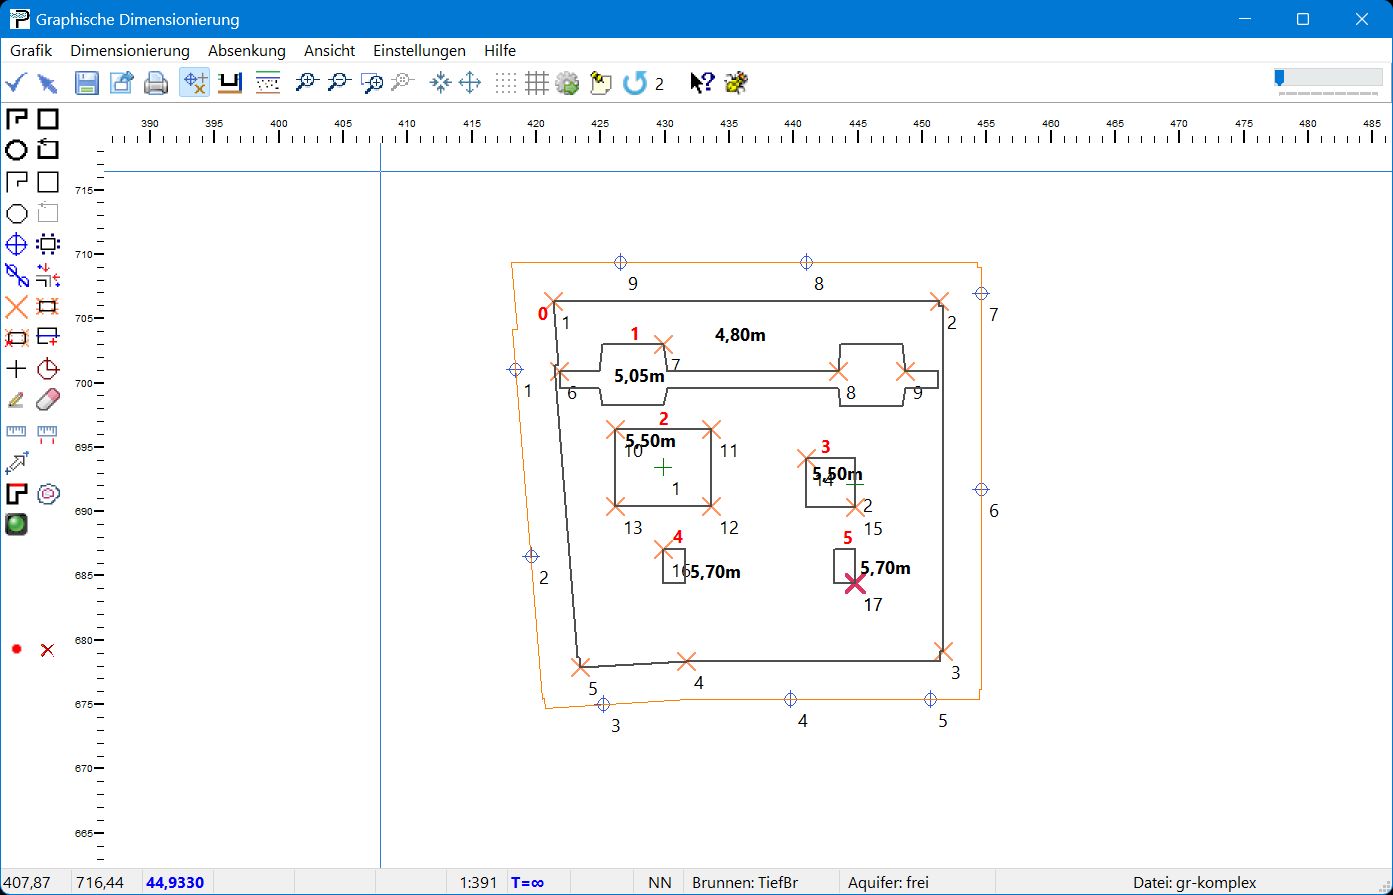Toggle the highlighted well-marker mode toolbar button
The width and height of the screenshot is (1393, 895).
194,83
